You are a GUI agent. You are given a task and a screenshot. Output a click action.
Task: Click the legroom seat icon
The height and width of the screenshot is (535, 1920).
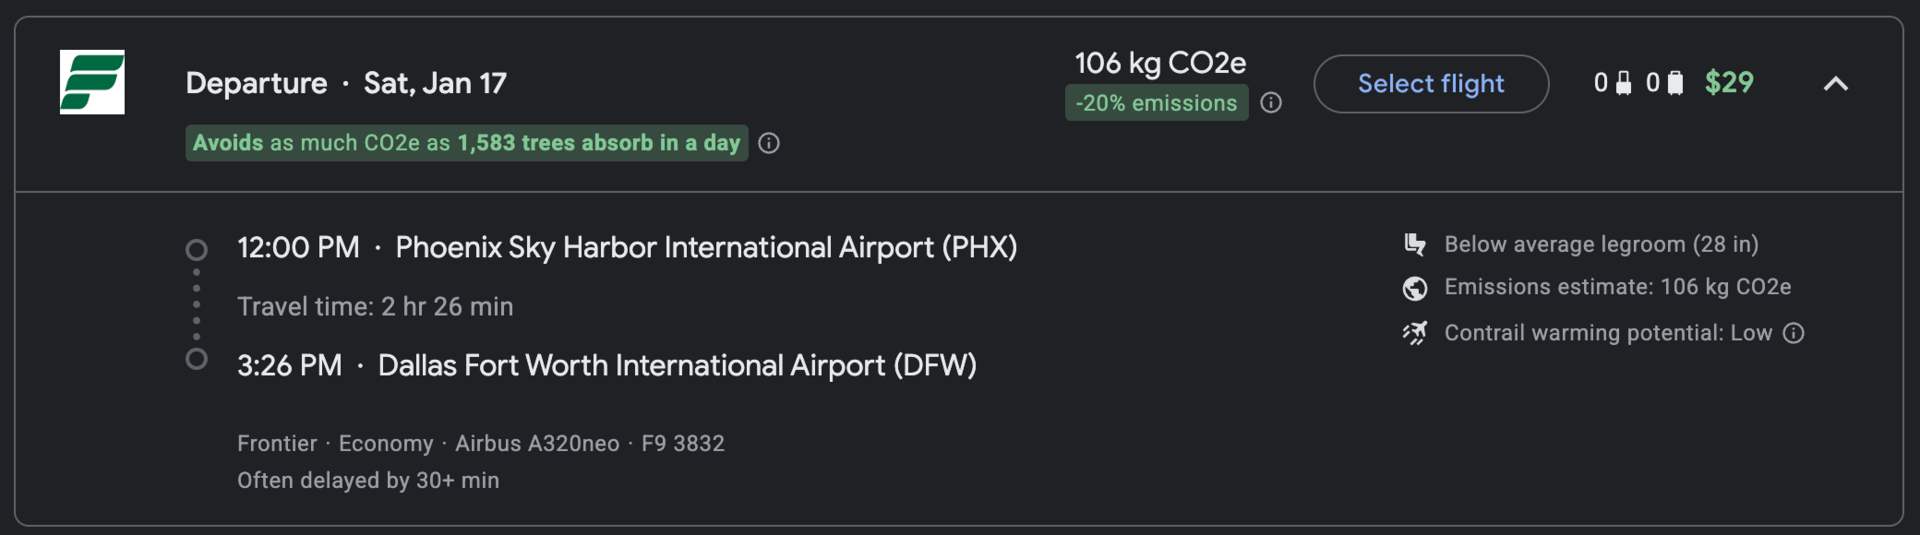[x=1415, y=244]
